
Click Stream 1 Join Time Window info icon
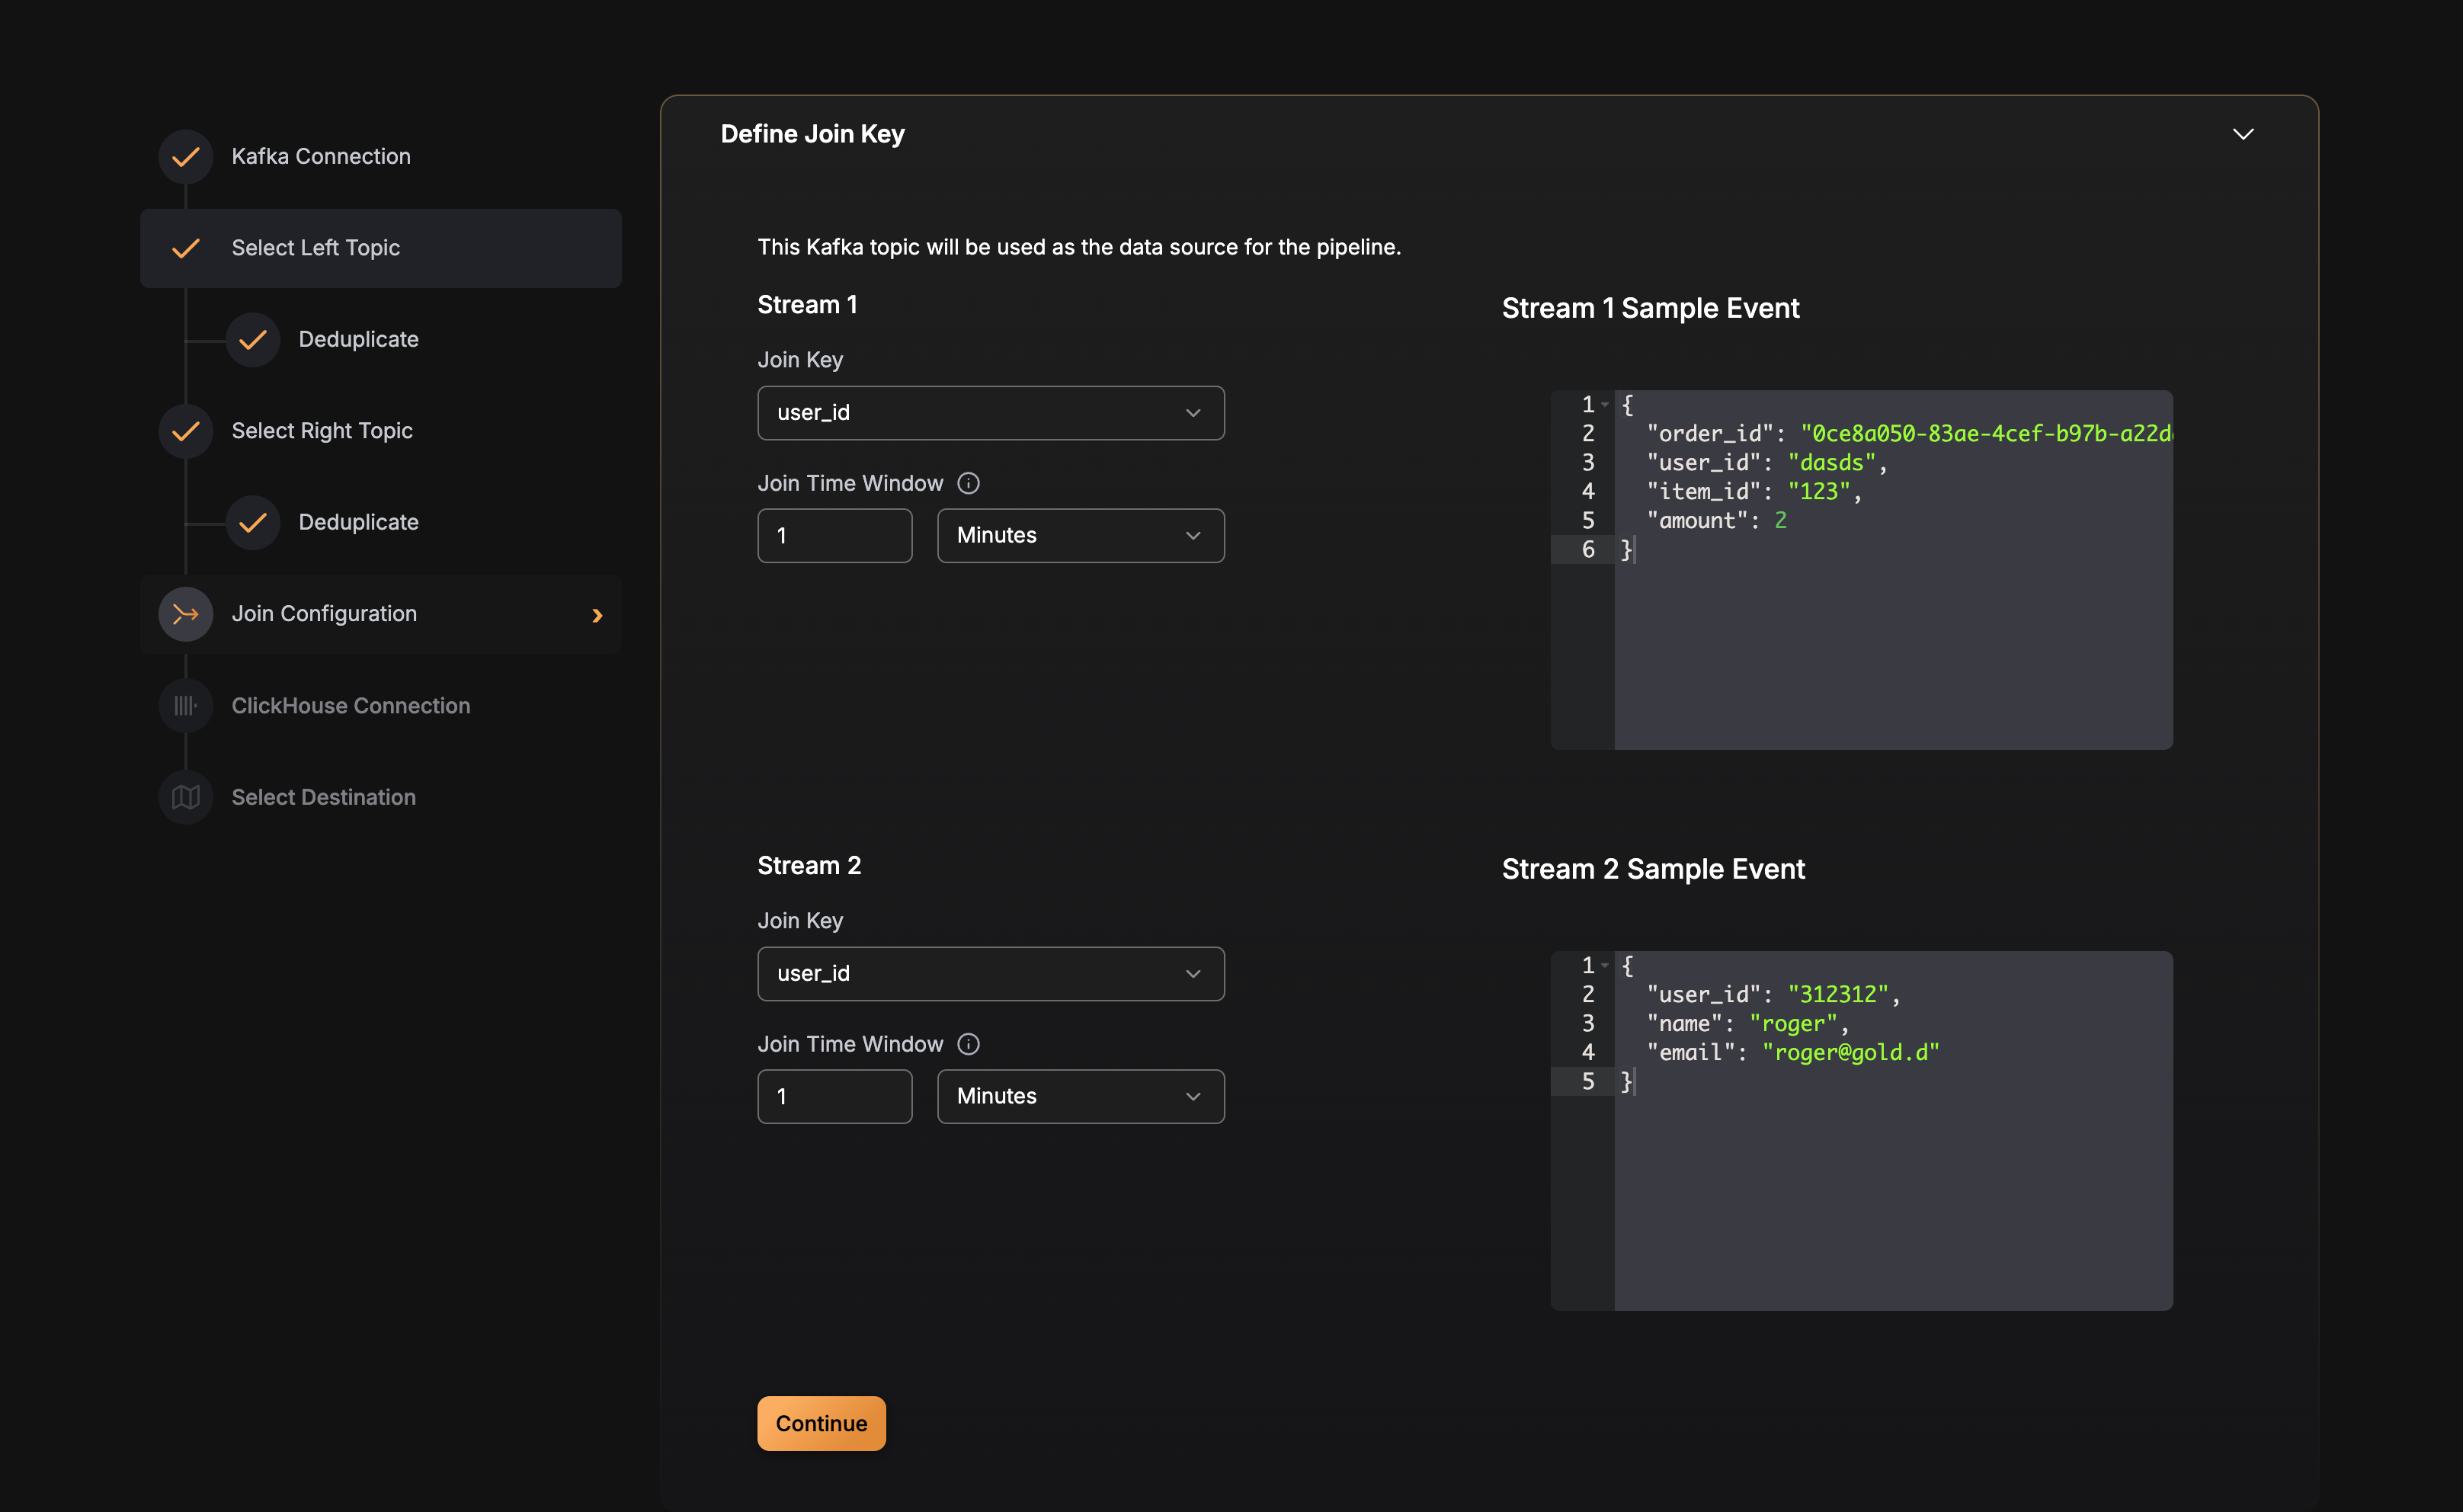tap(968, 483)
